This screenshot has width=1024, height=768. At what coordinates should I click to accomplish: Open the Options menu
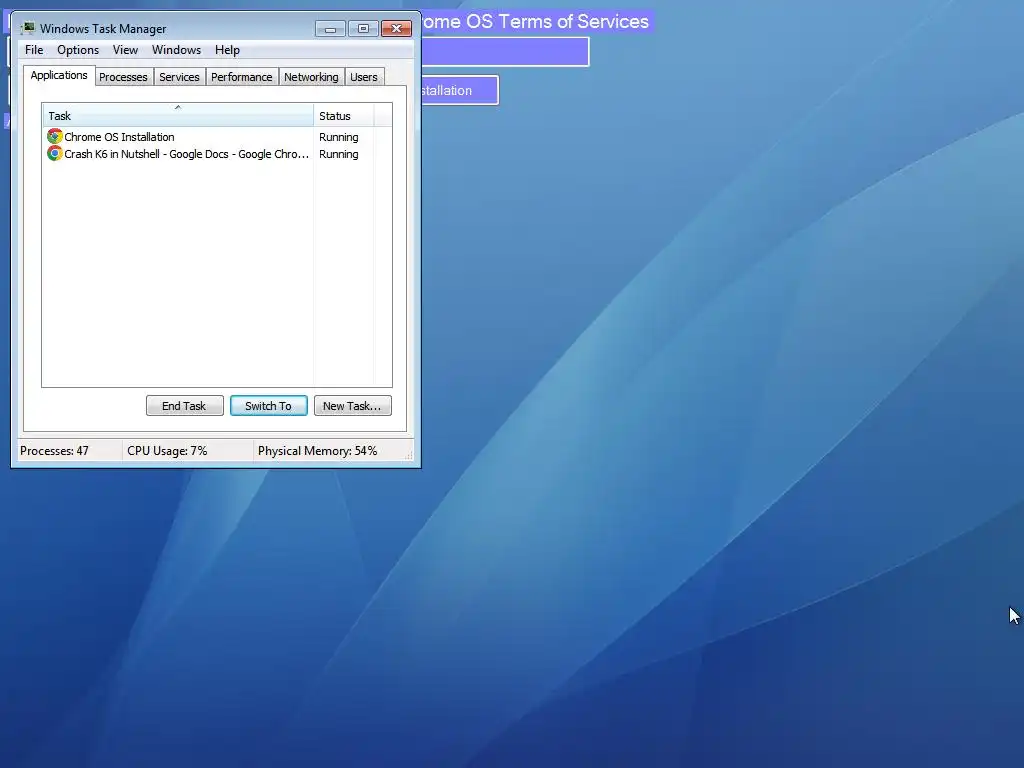pos(78,50)
